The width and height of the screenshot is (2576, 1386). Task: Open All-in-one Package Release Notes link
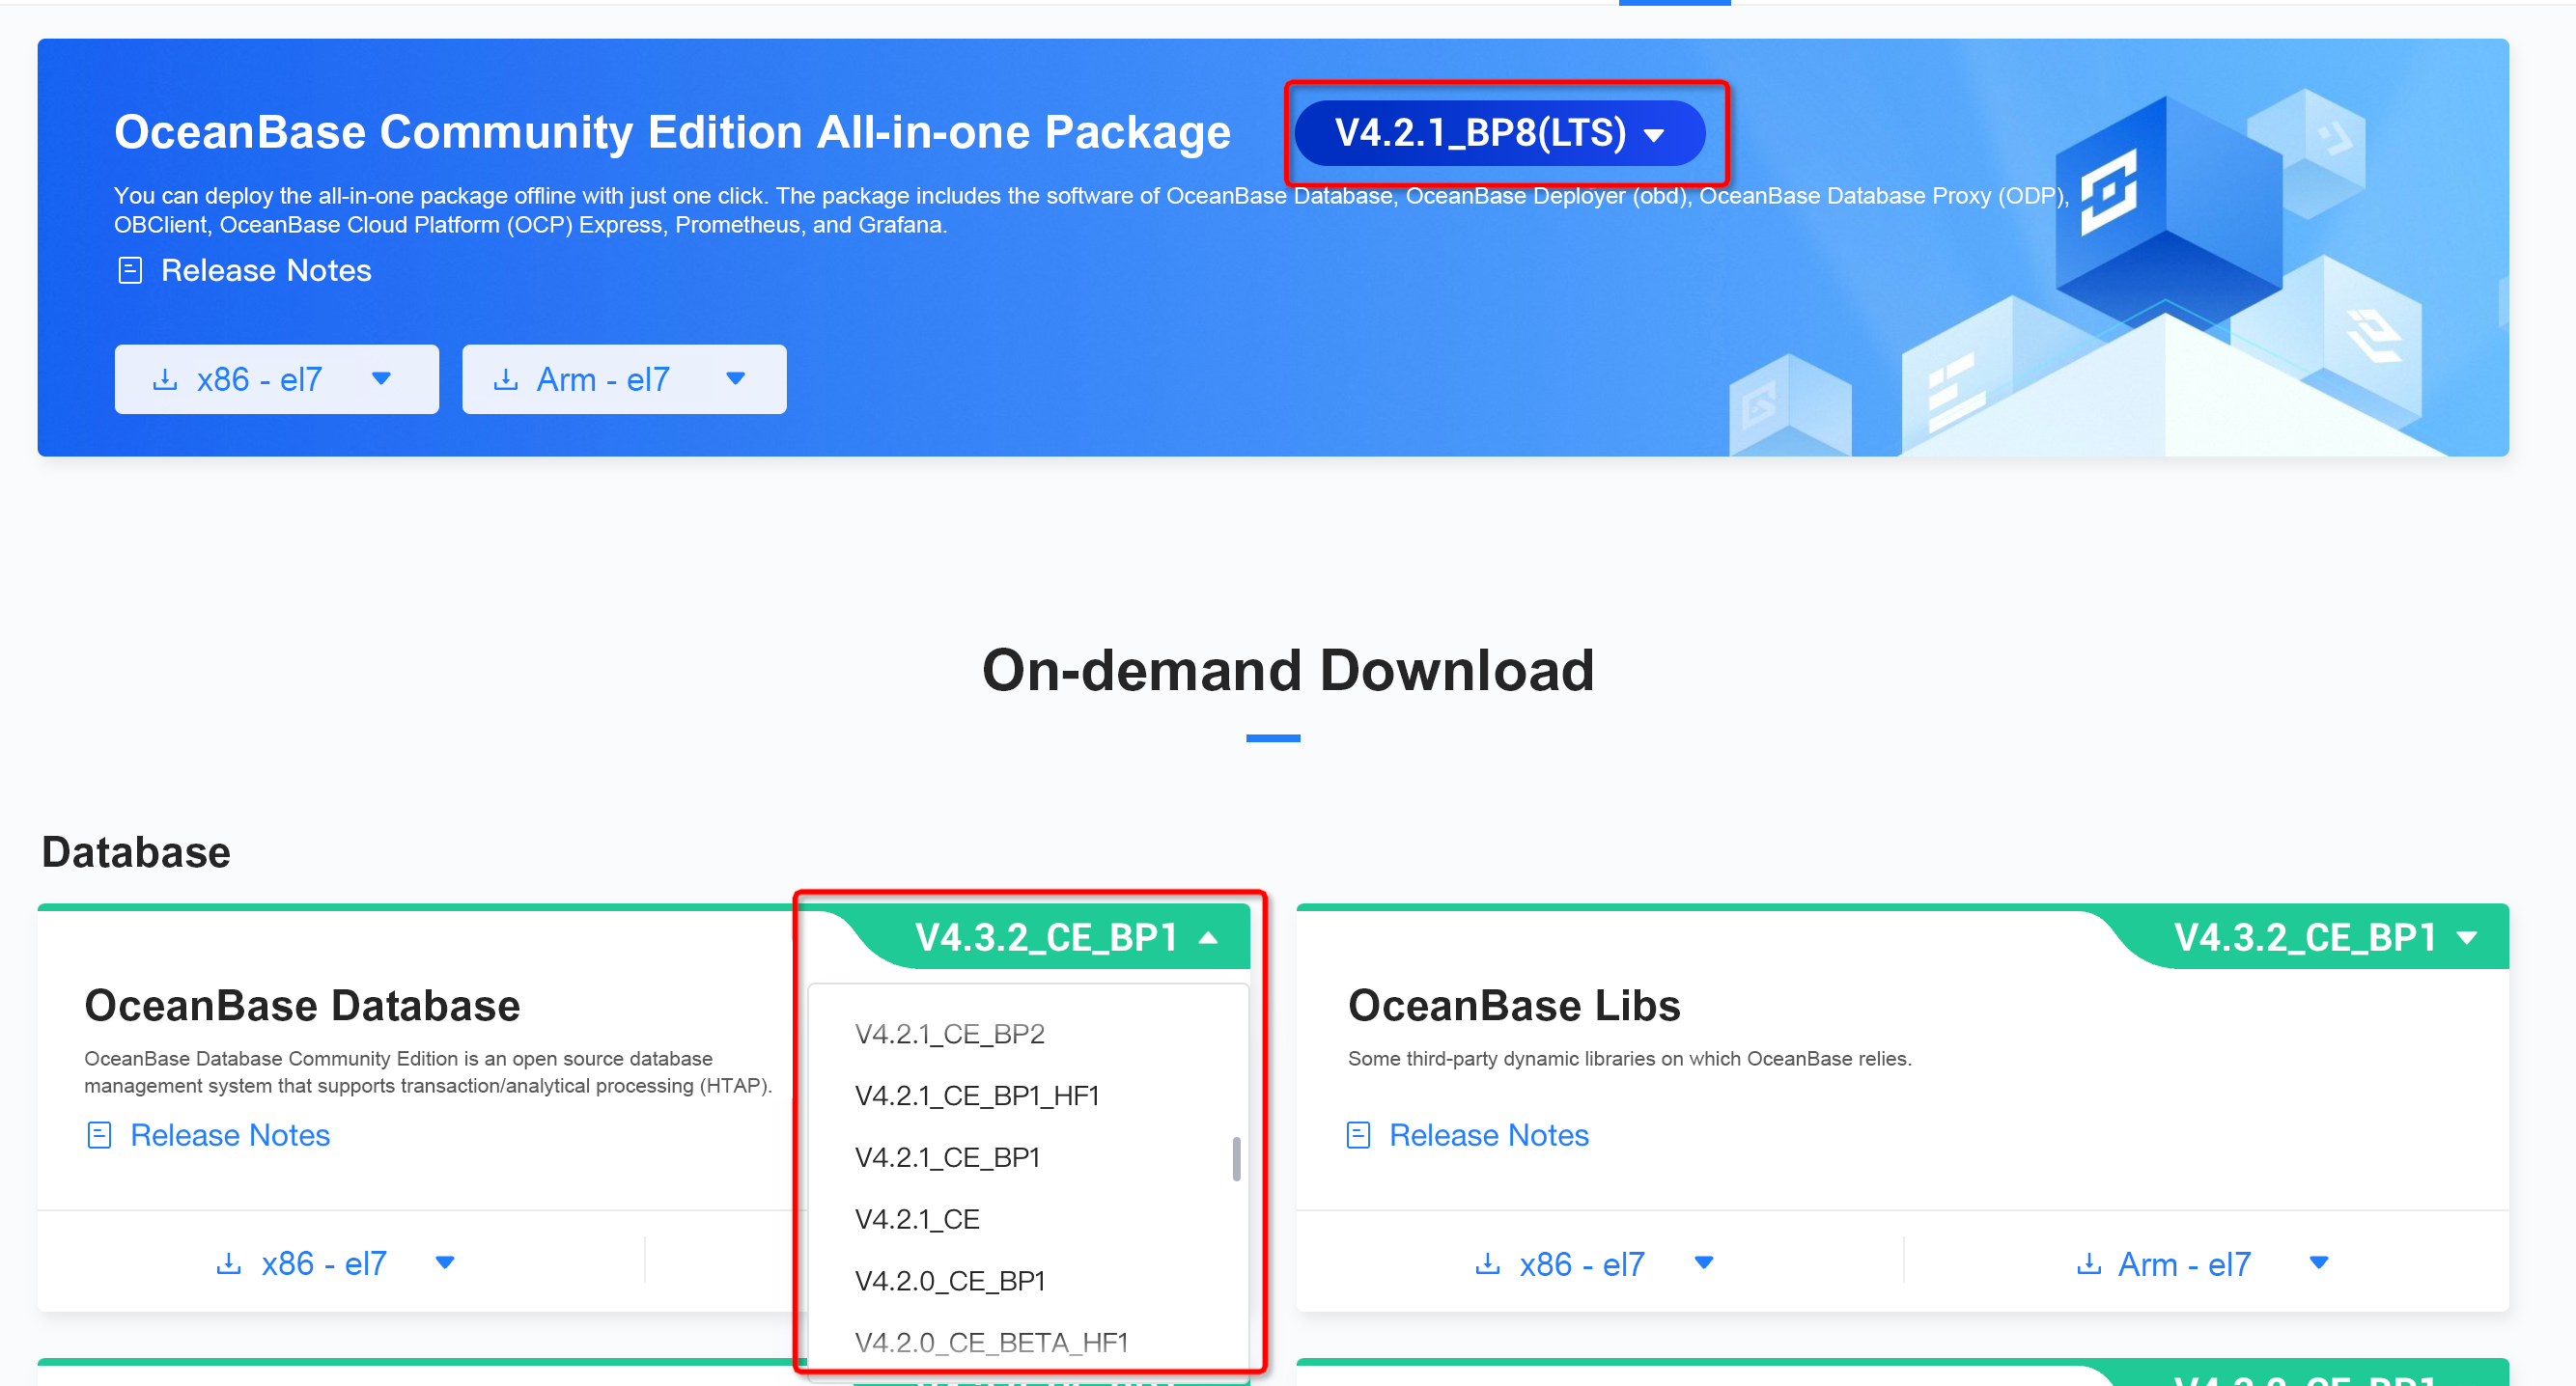(x=266, y=270)
